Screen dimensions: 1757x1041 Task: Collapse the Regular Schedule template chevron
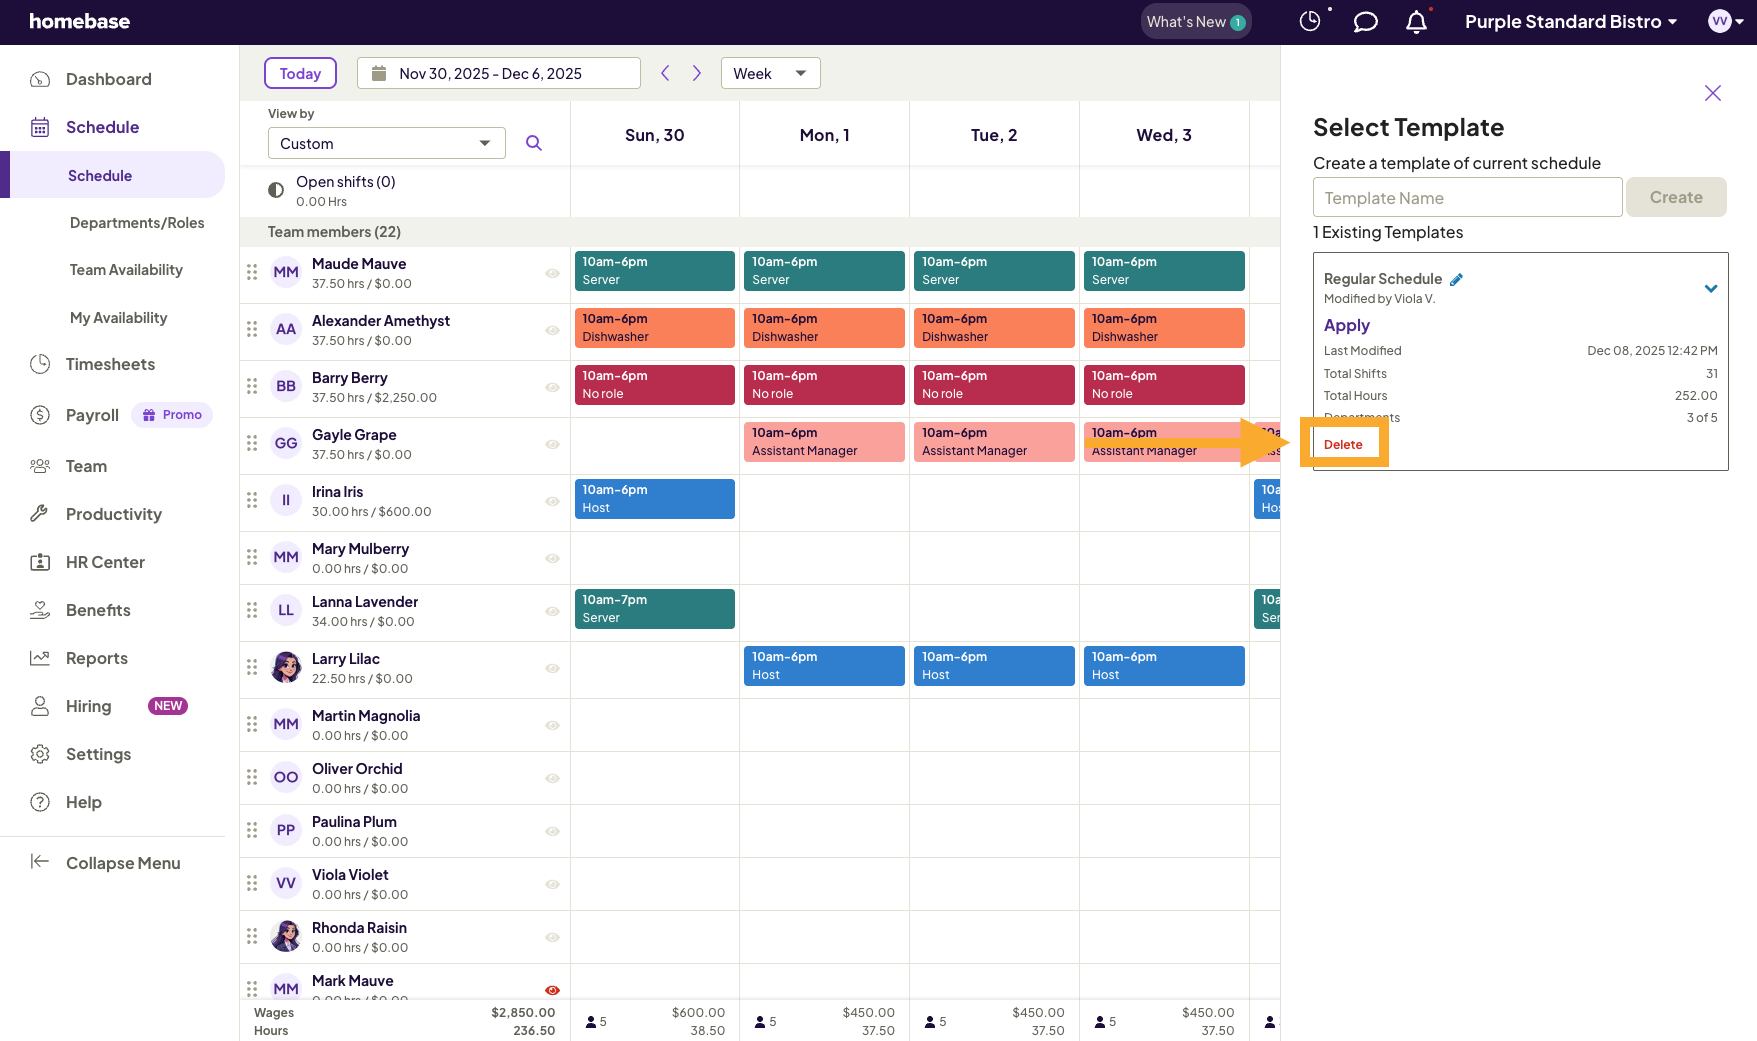[x=1711, y=289]
